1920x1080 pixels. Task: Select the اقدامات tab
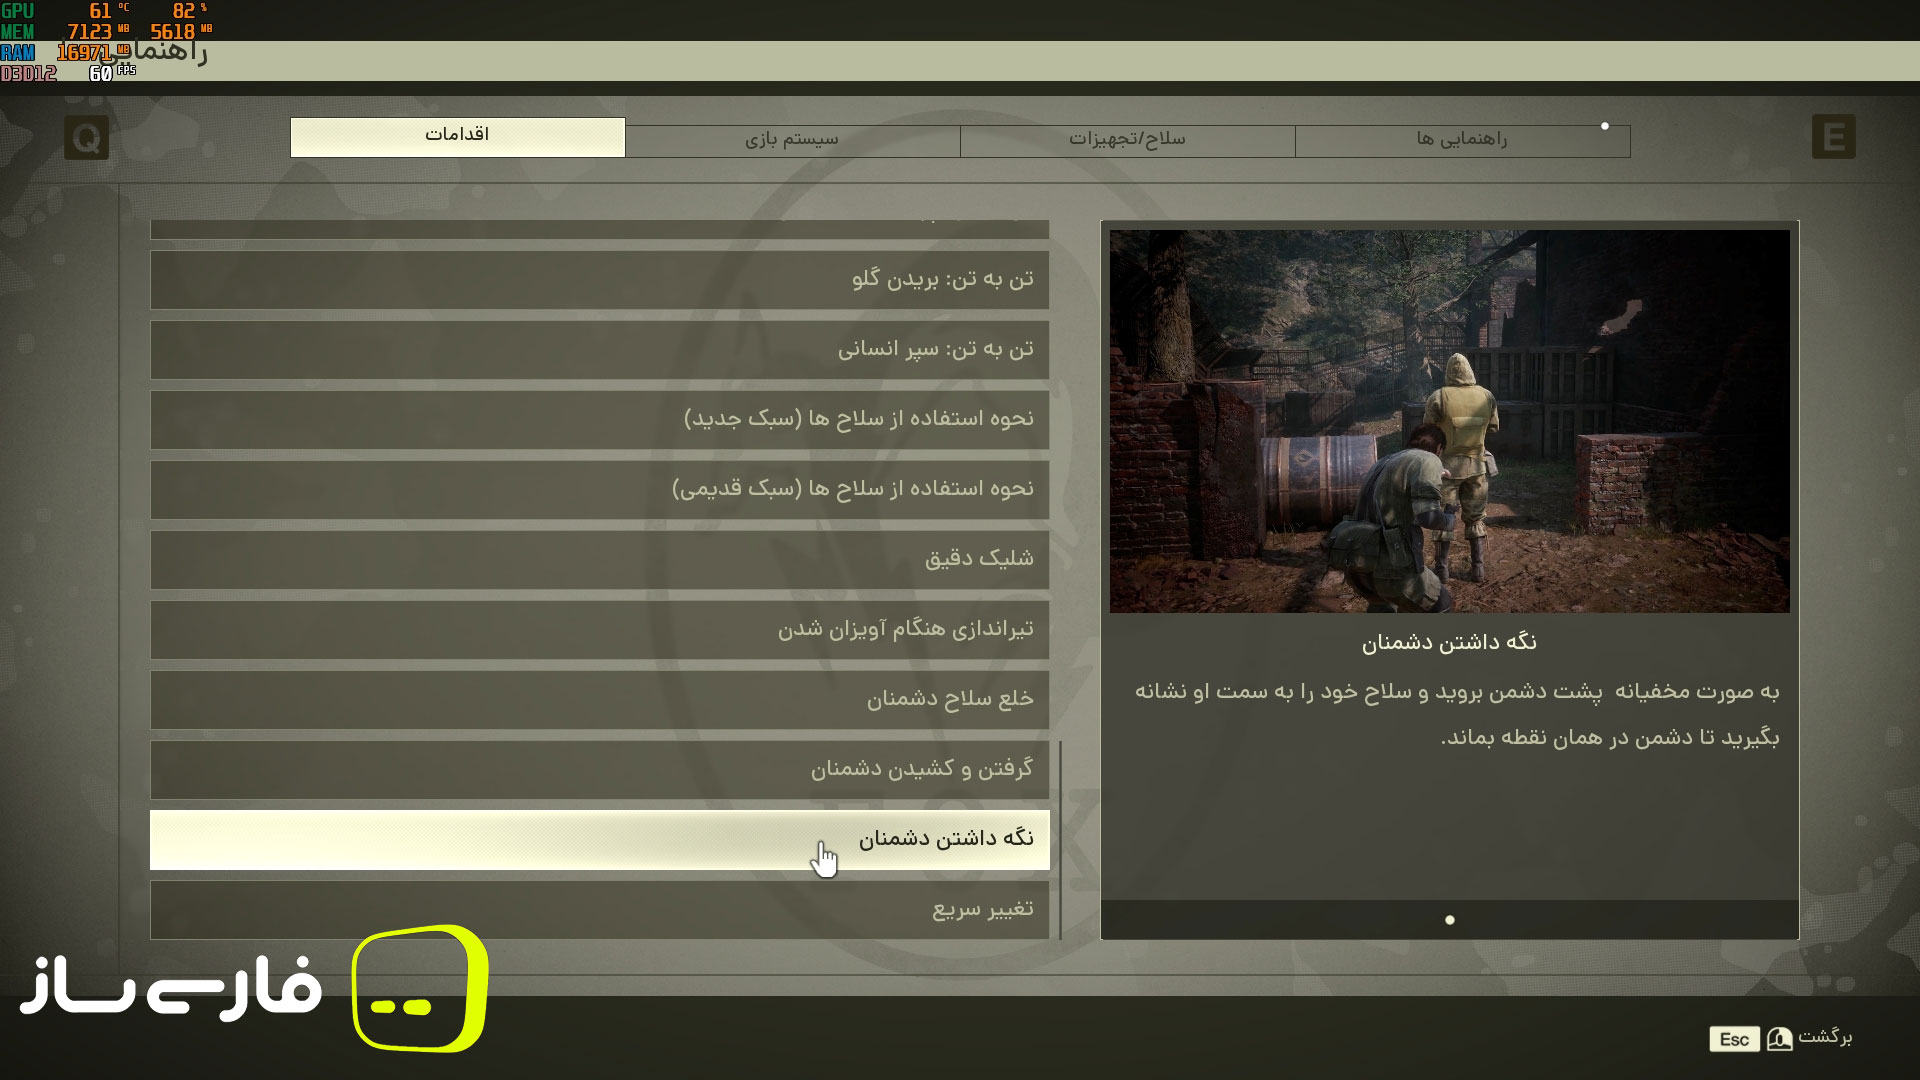pyautogui.click(x=456, y=137)
